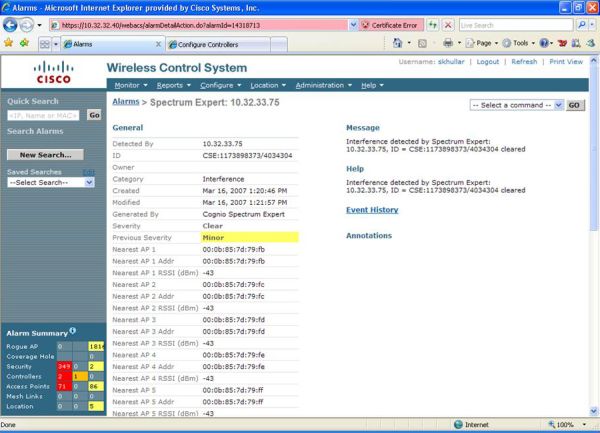Viewport: 600px width, 433px height.
Task: Click the Access Points red 71 cell
Action: point(64,386)
